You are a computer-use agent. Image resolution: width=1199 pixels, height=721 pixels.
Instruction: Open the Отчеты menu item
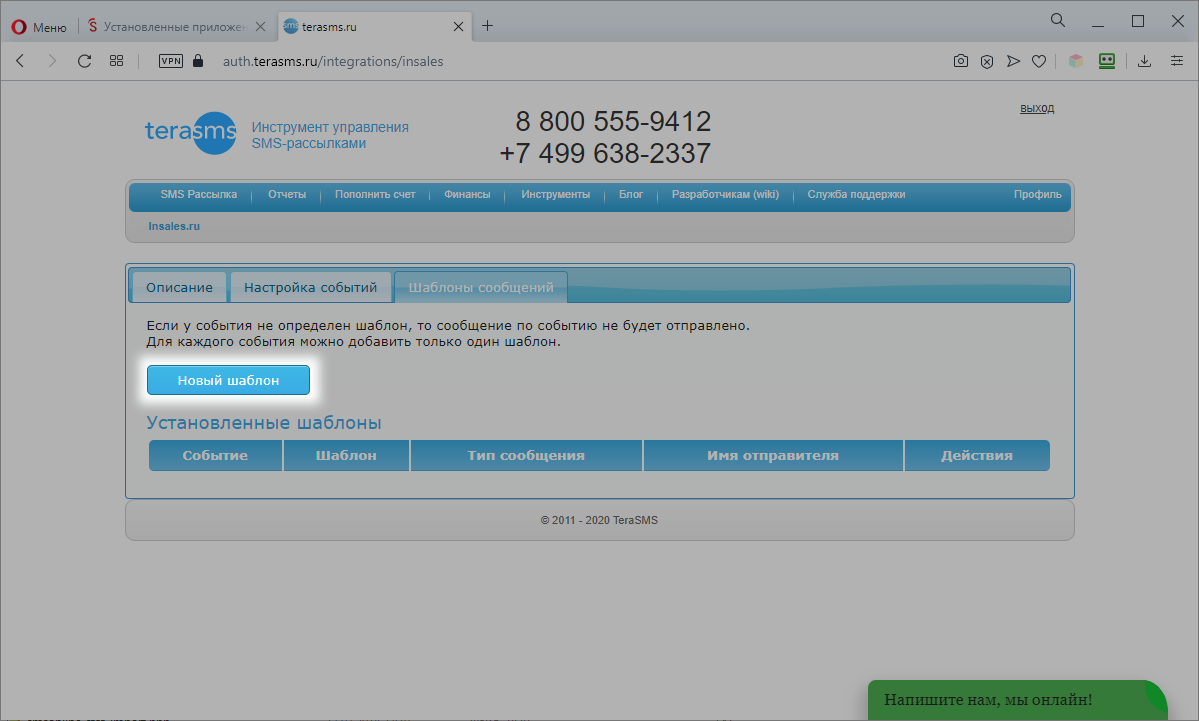[287, 195]
